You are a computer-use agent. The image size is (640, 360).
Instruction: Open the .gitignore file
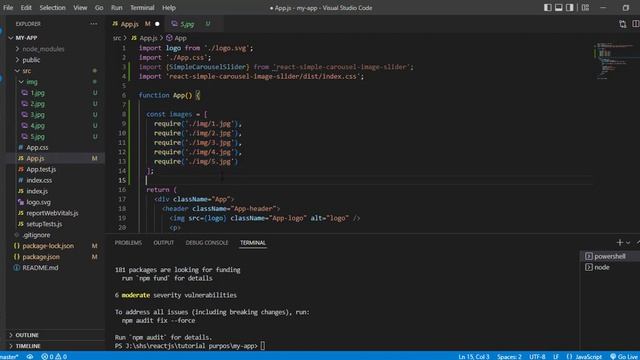(36, 235)
